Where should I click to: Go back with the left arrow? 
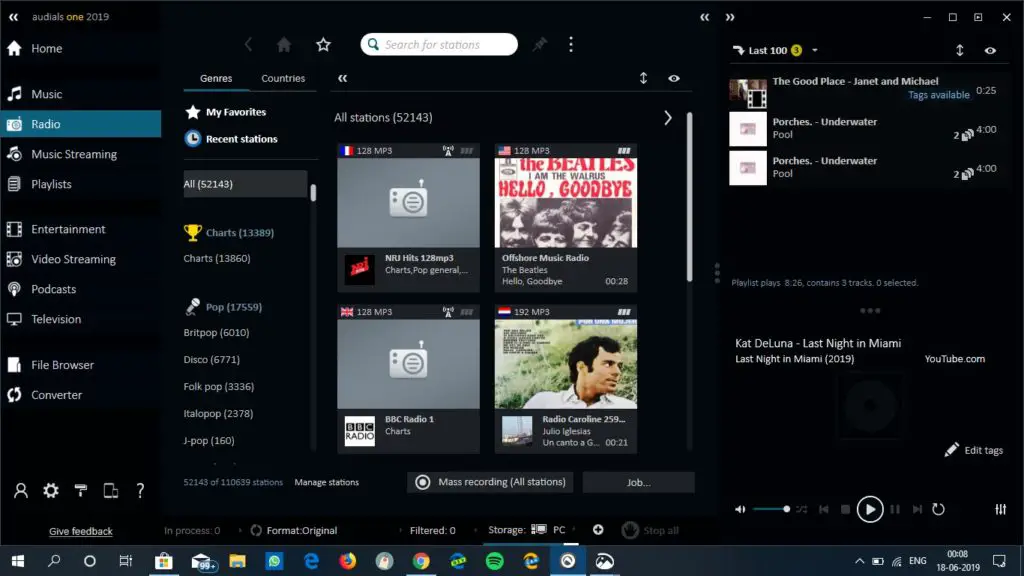pyautogui.click(x=248, y=44)
